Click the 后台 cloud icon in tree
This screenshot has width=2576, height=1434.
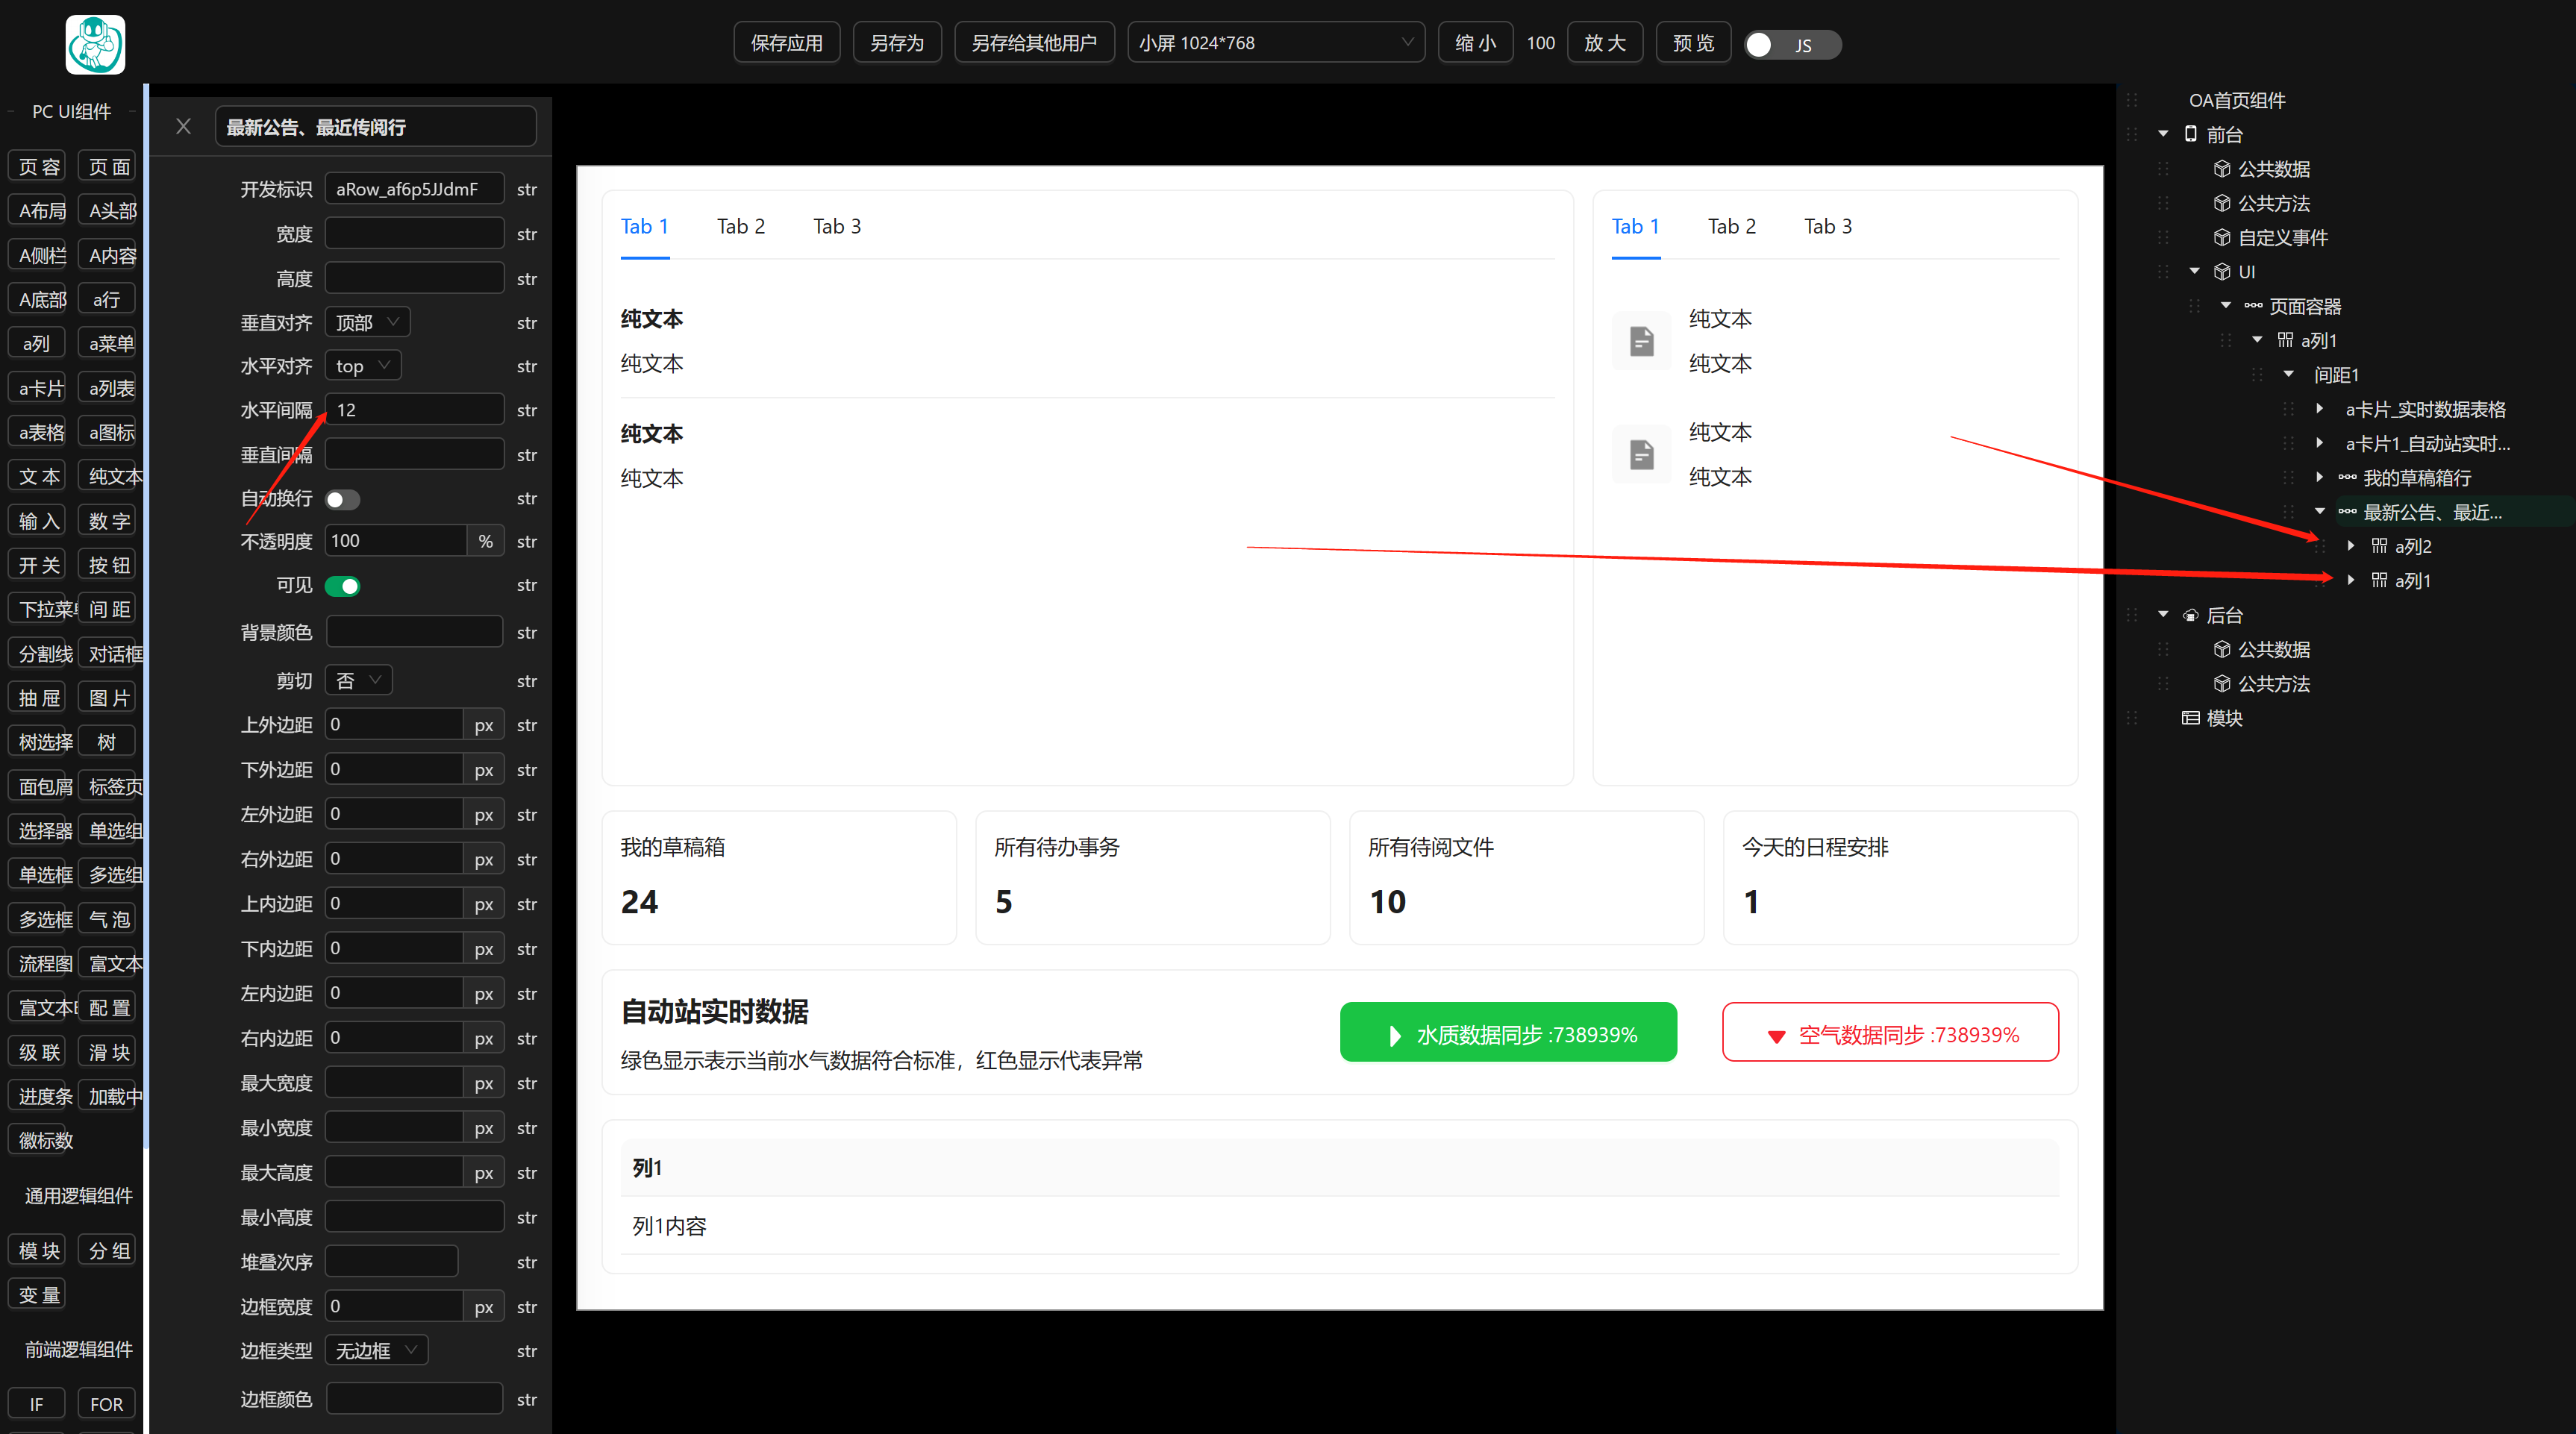(x=2190, y=615)
